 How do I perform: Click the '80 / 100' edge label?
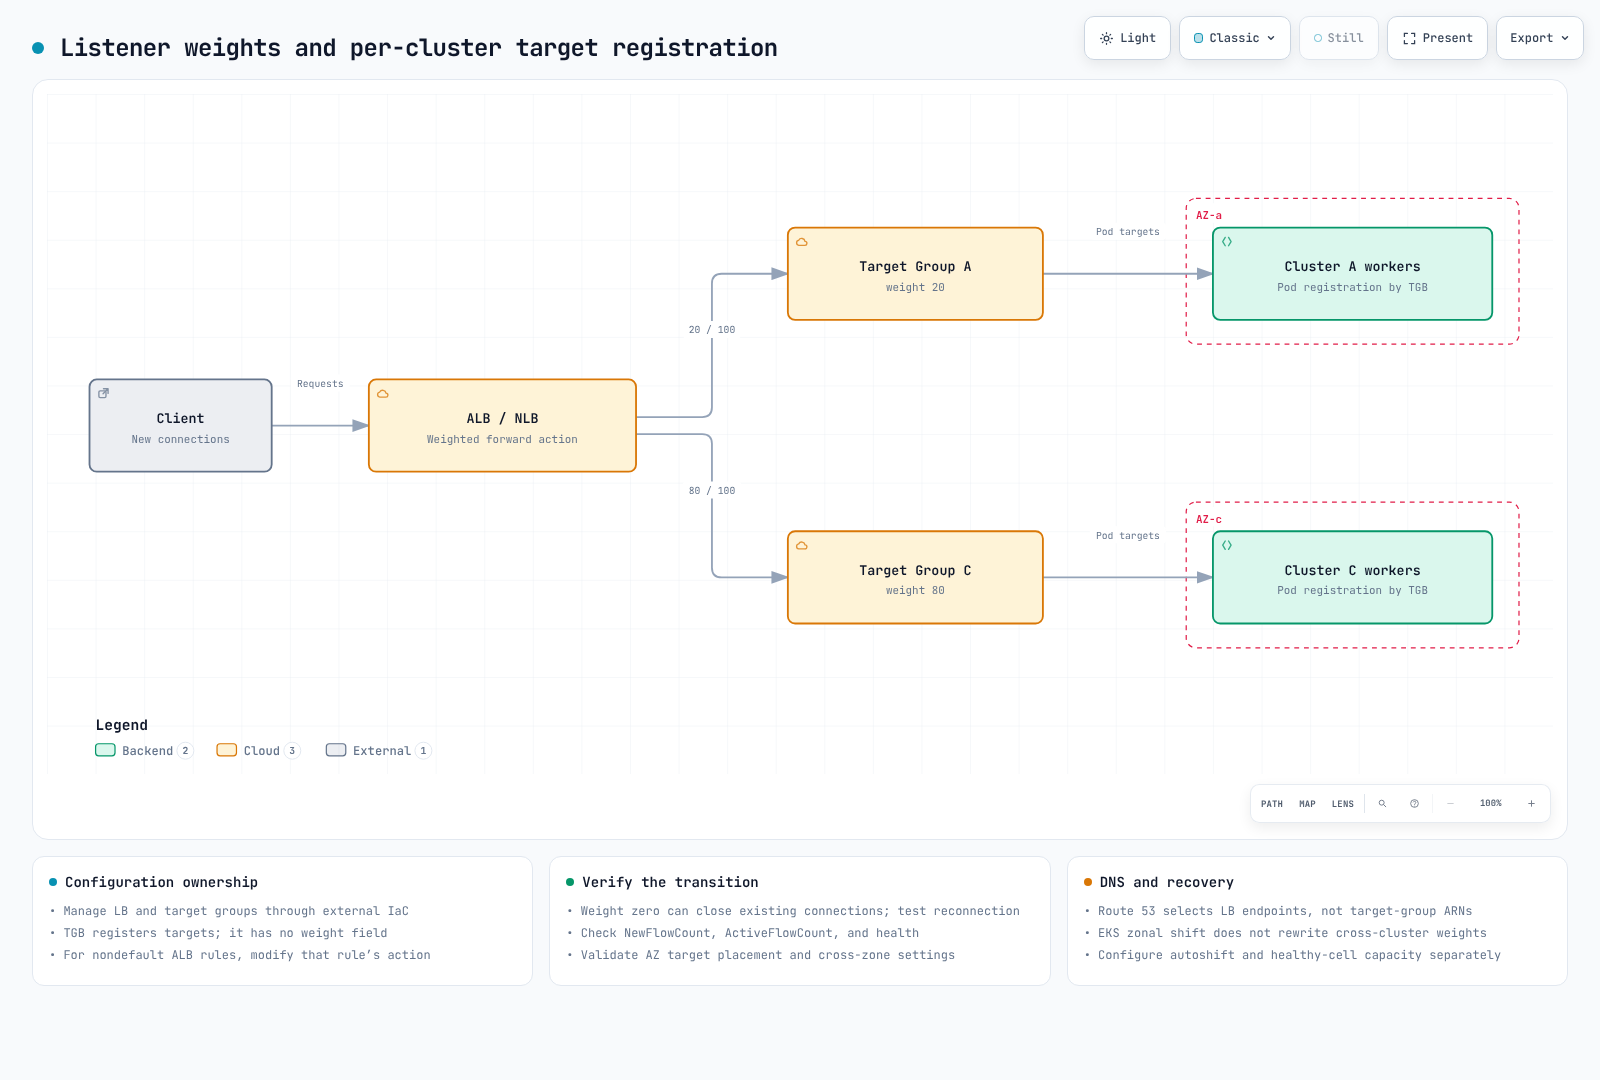(712, 491)
